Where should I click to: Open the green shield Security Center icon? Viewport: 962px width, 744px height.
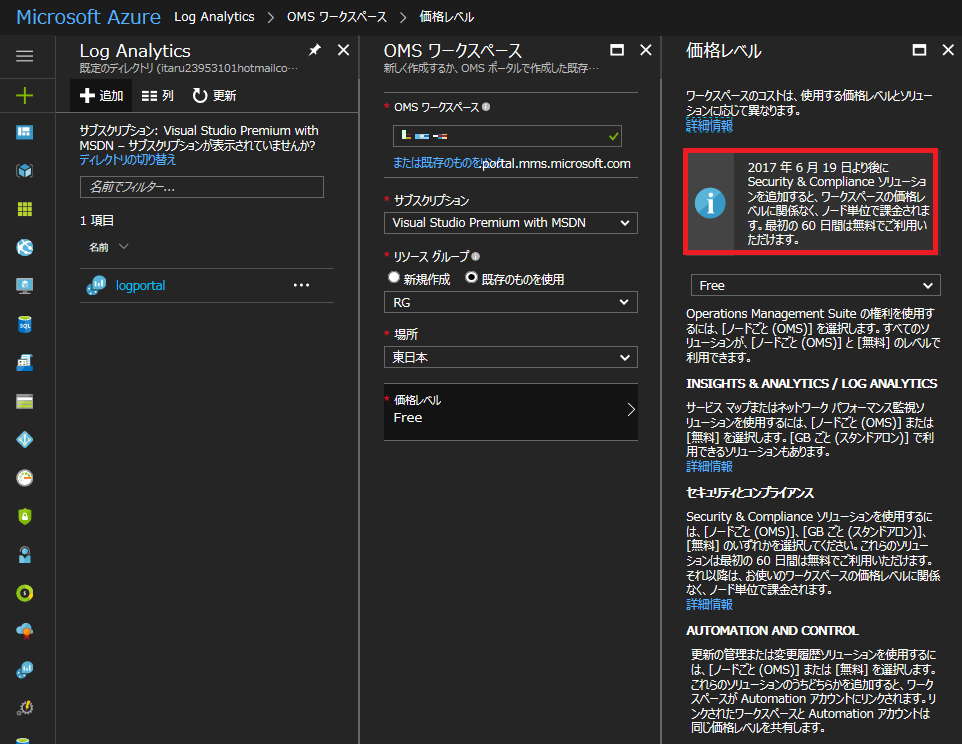25,516
